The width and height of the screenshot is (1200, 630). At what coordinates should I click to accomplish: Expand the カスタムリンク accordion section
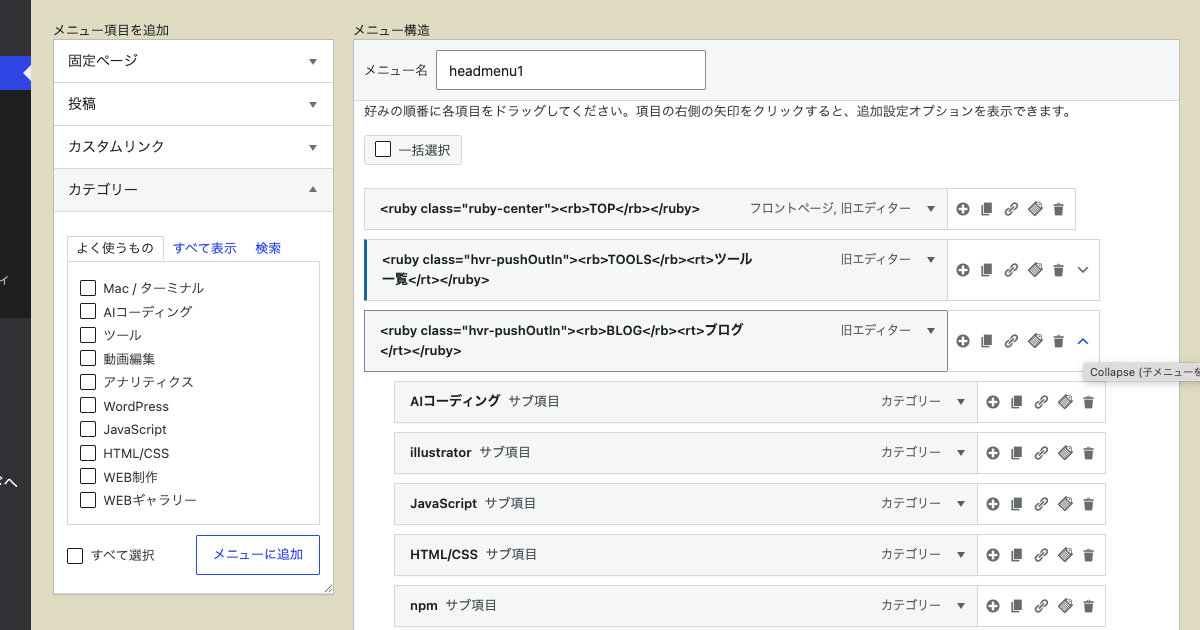(193, 147)
